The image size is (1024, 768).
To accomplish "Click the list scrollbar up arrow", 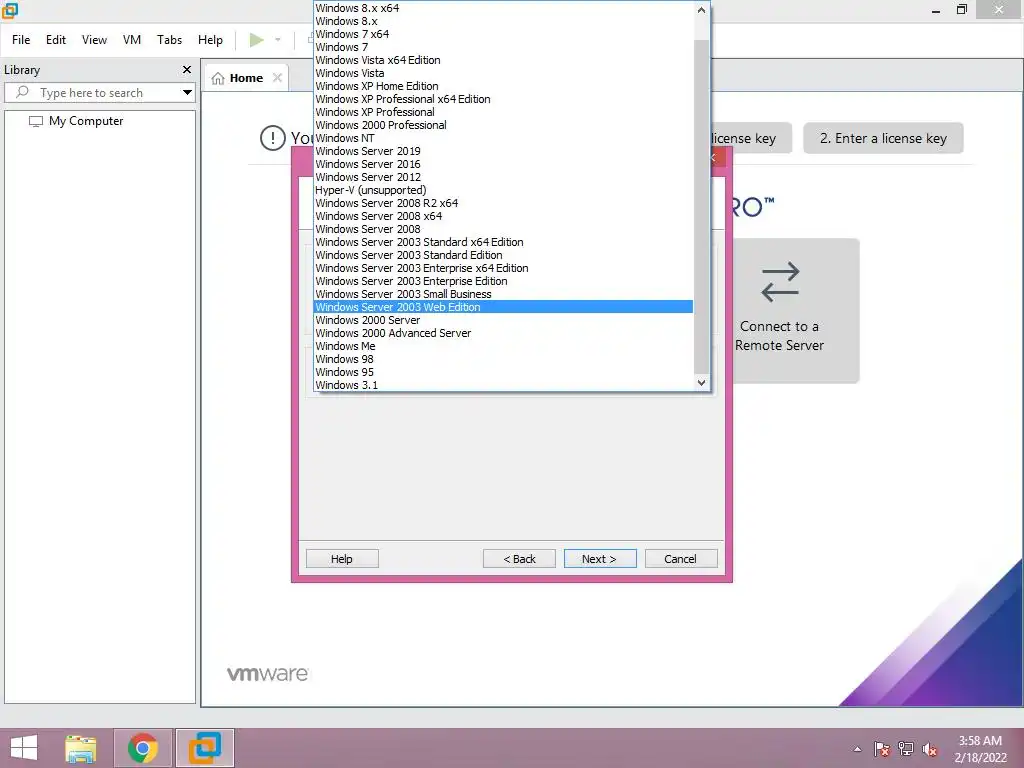I will [x=701, y=10].
